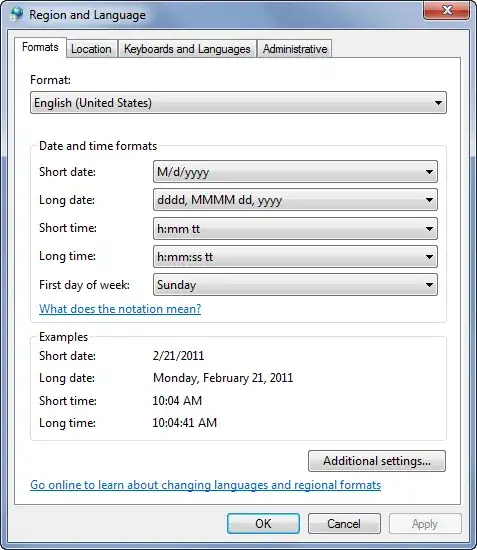This screenshot has width=477, height=550.
Task: Switch to the Location tab
Action: pyautogui.click(x=91, y=49)
